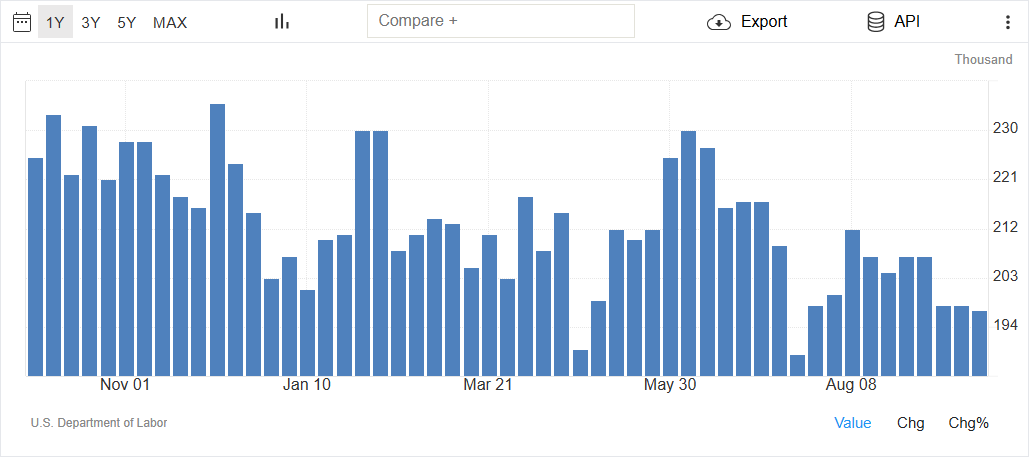This screenshot has width=1029, height=457.
Task: Click the database API icon
Action: click(x=875, y=22)
